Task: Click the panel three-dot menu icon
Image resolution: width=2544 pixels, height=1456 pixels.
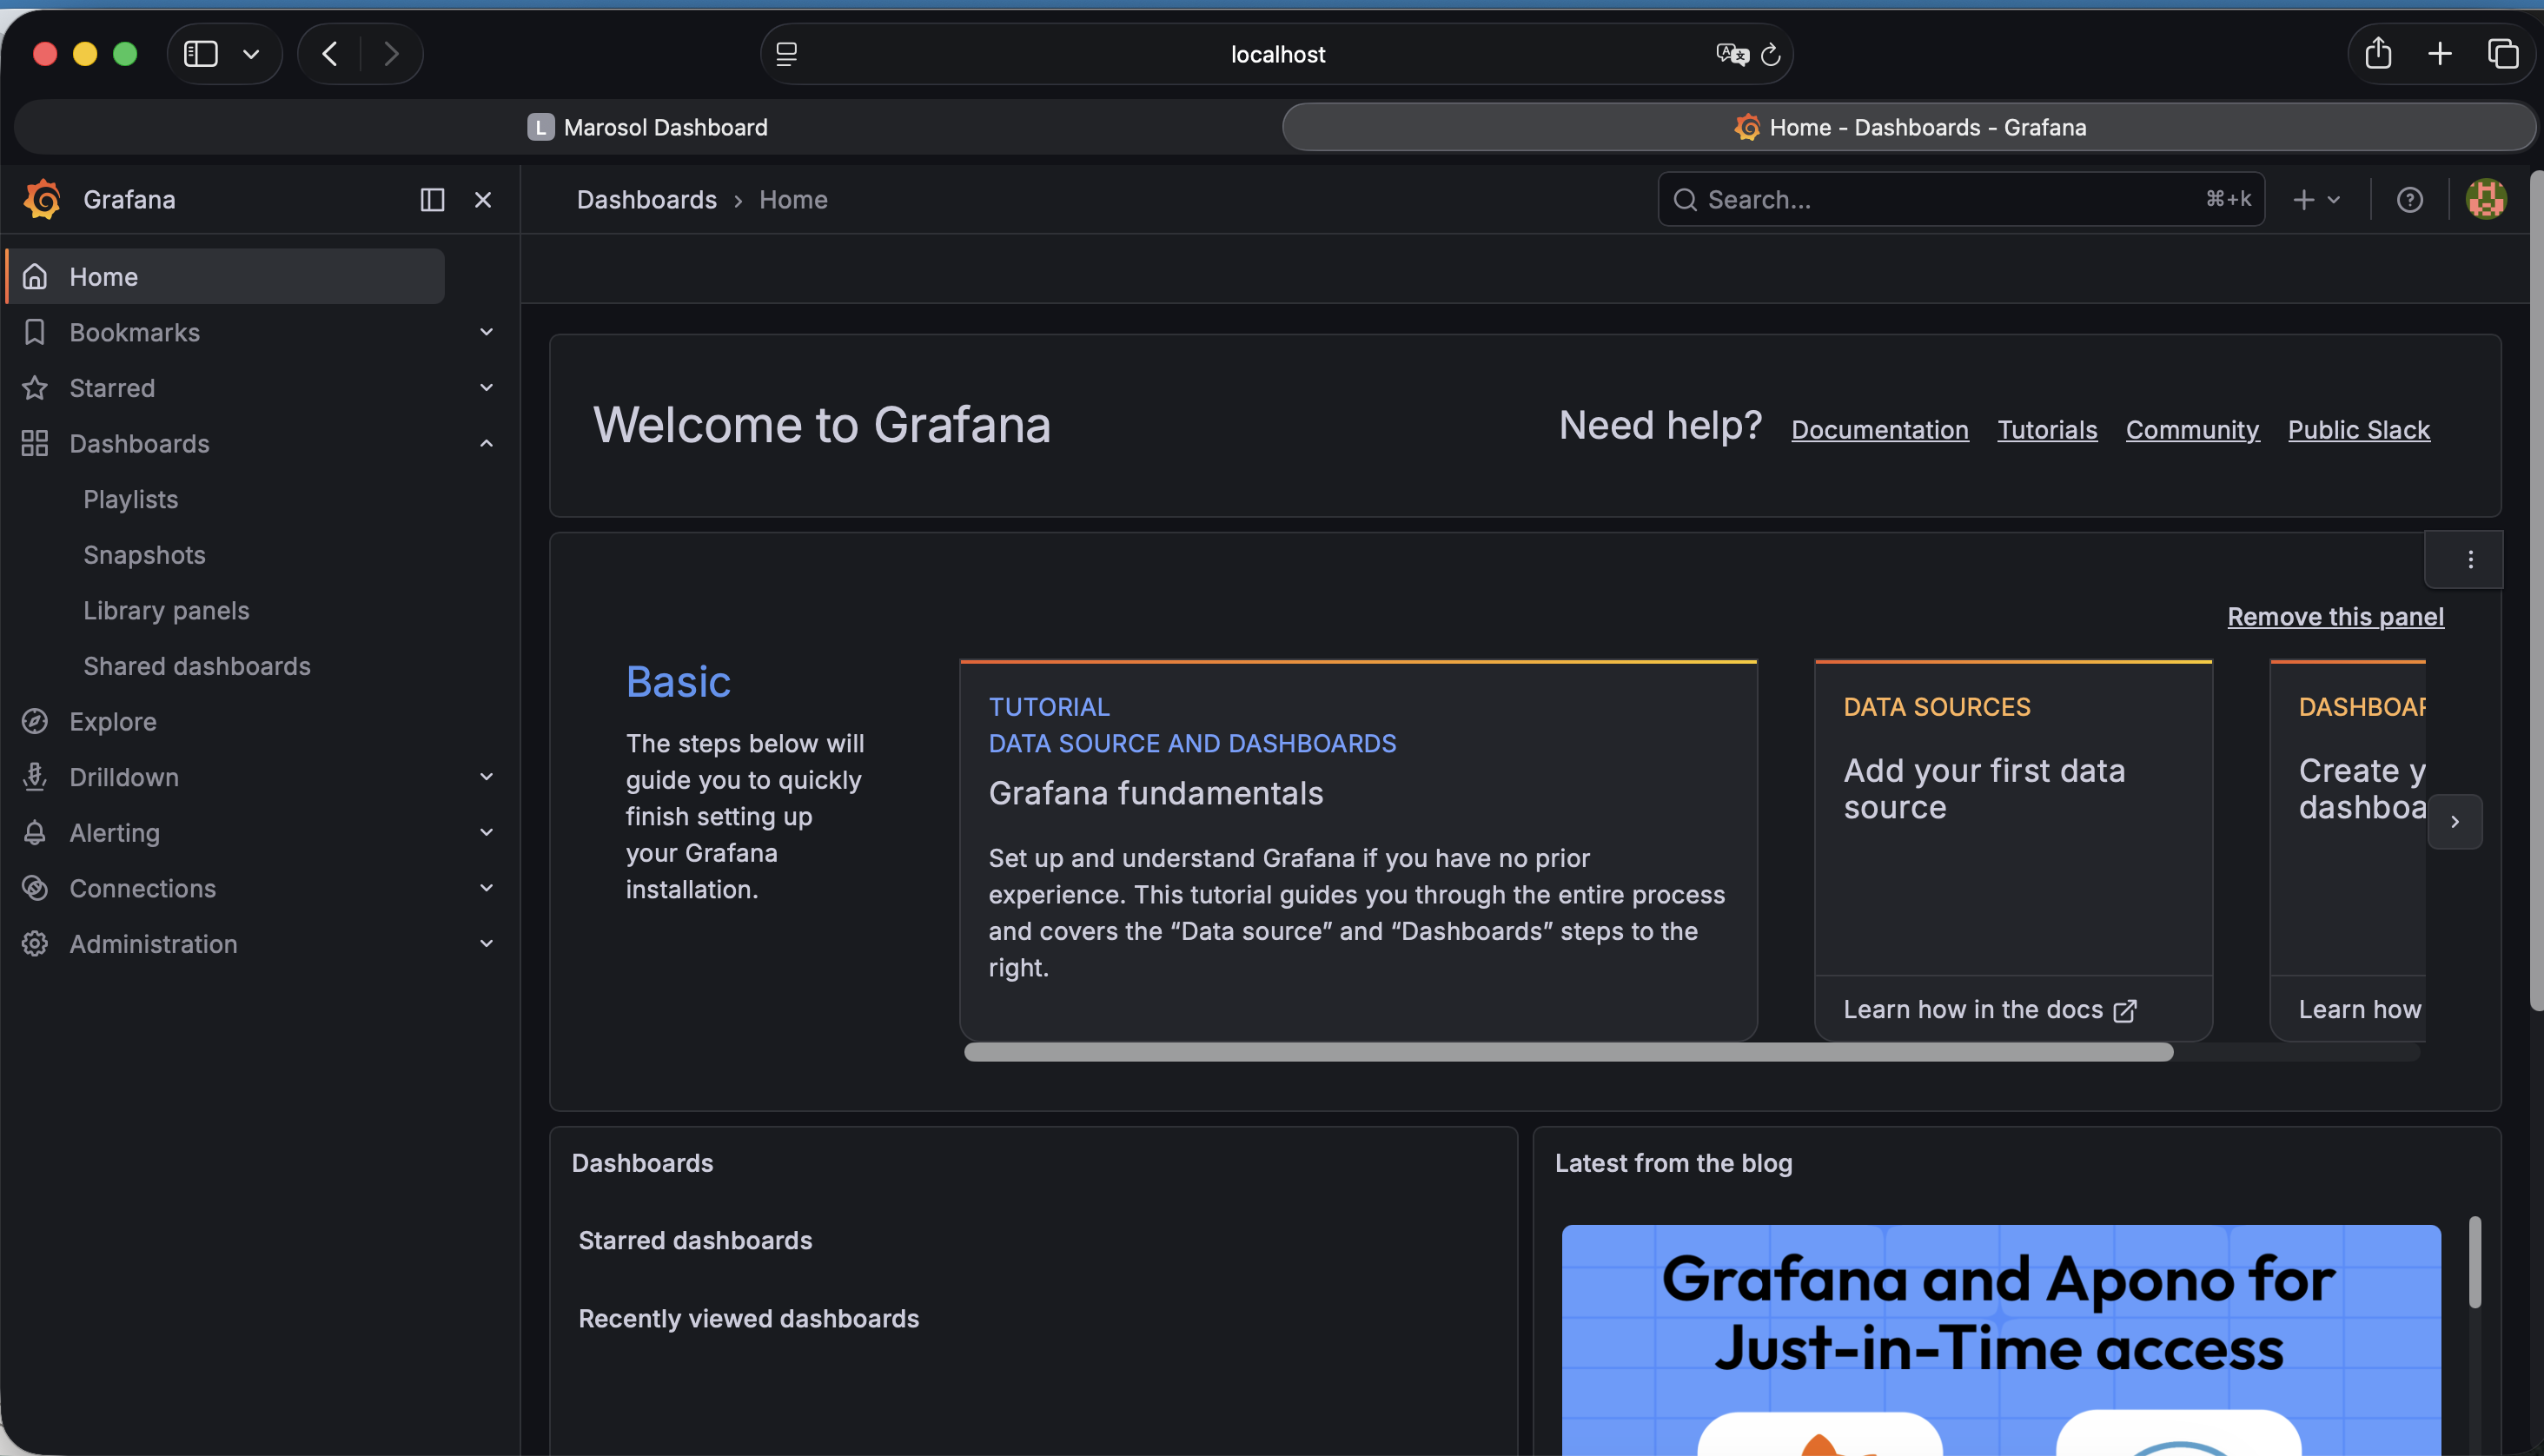Action: pyautogui.click(x=2469, y=560)
